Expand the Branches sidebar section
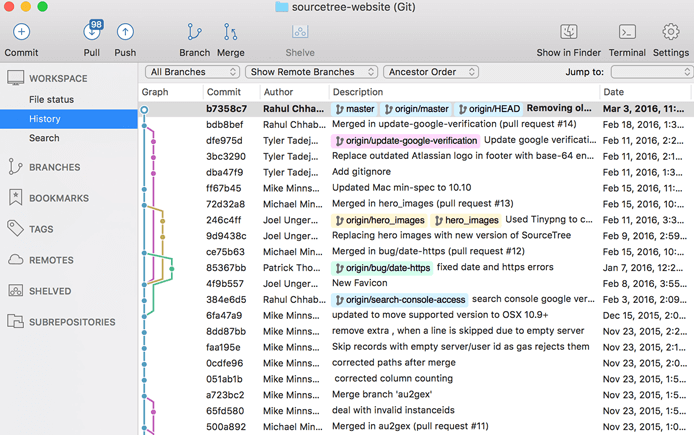This screenshot has width=694, height=435. pyautogui.click(x=55, y=167)
